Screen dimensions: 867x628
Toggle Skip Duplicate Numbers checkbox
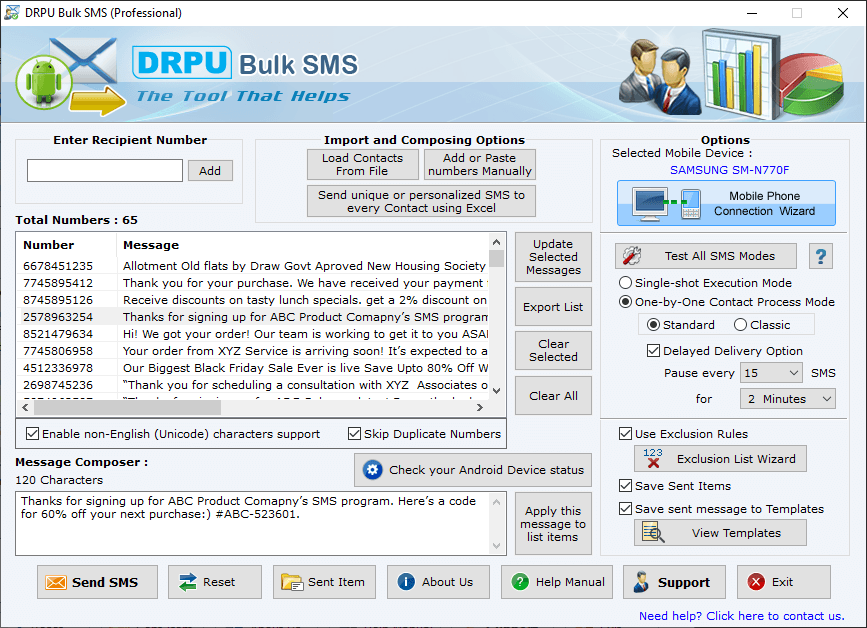(x=354, y=433)
